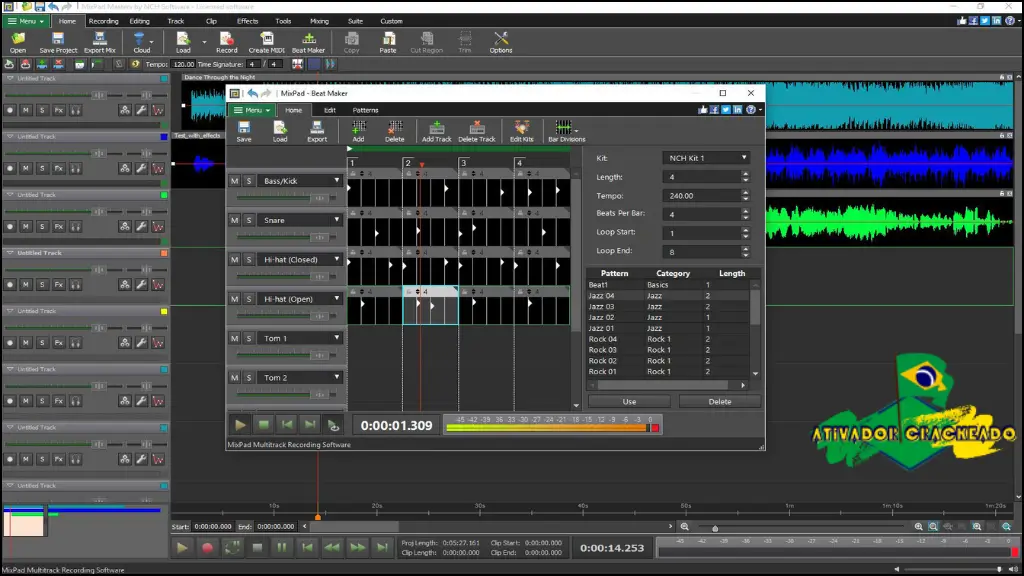Click Add Track icon in Beat Maker

click(x=436, y=131)
